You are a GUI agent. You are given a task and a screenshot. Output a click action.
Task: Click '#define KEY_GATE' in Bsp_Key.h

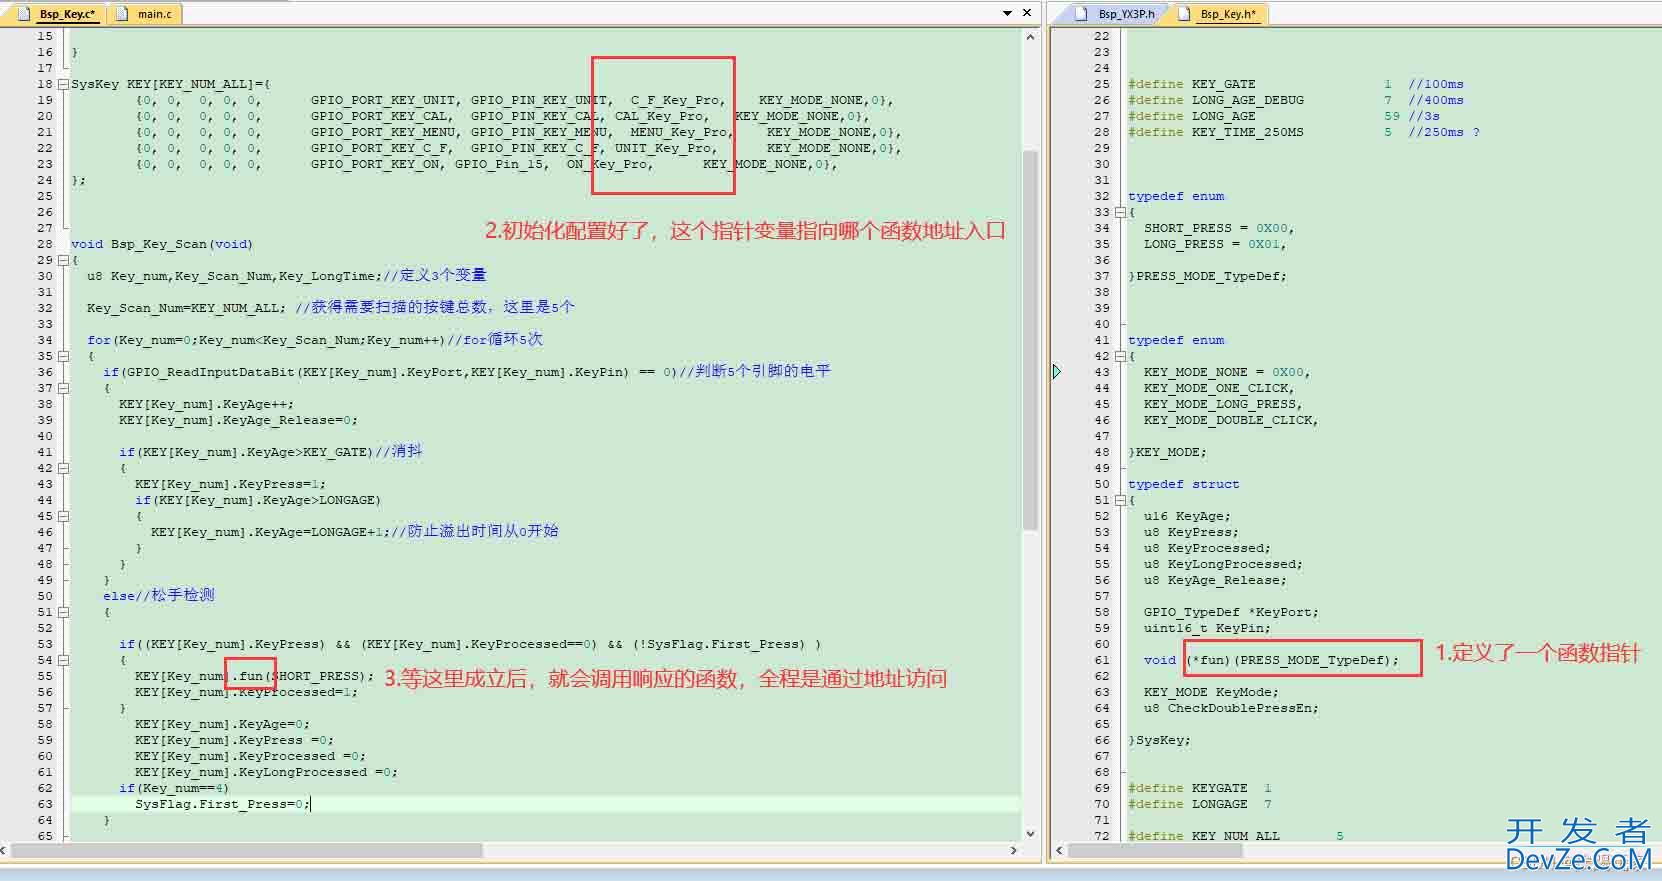[x=1192, y=84]
